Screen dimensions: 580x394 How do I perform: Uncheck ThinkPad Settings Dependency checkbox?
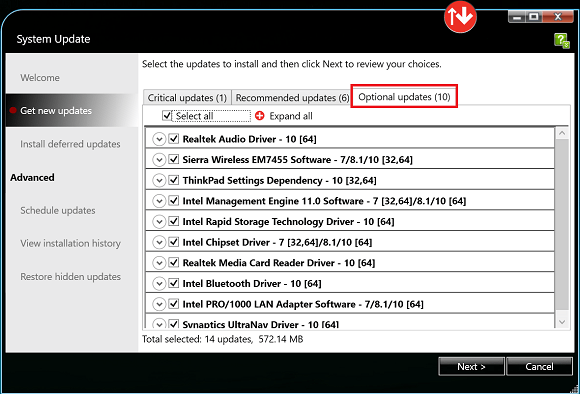coord(173,180)
